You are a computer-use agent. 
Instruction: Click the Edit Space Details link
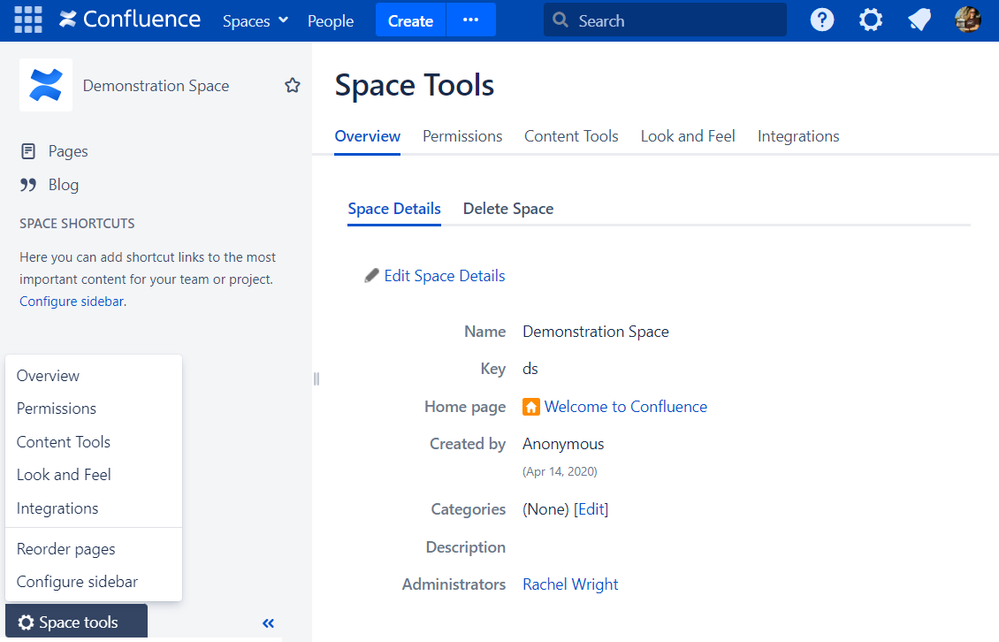(445, 276)
